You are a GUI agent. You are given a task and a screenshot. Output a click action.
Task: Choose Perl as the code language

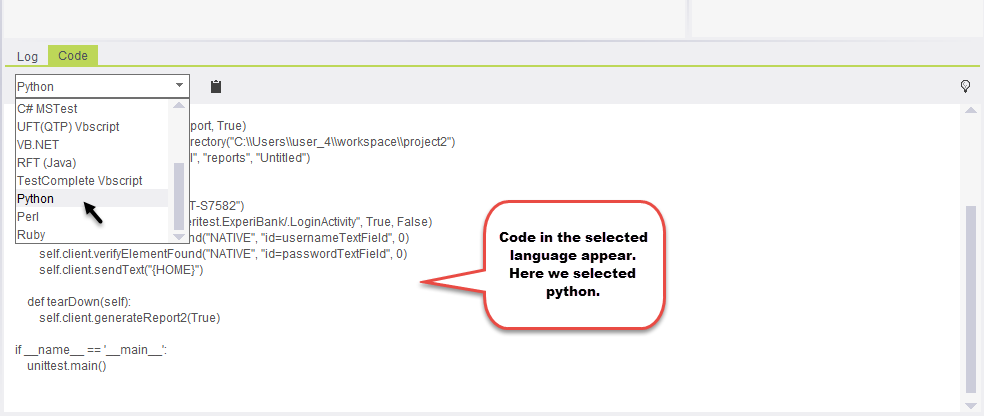[x=28, y=217]
